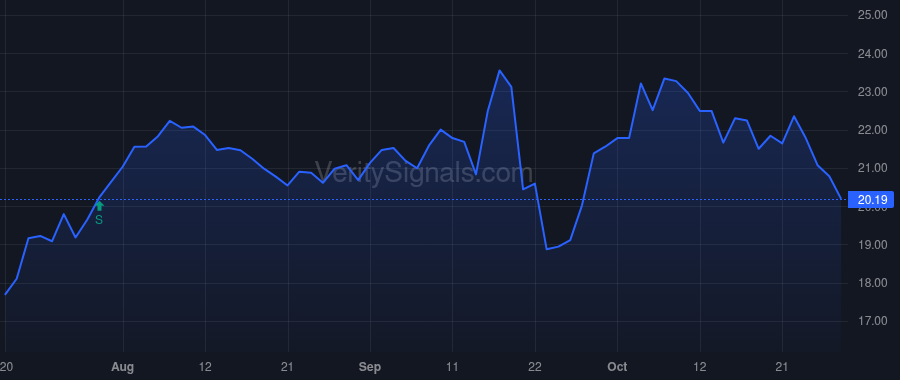Click the 18.00 price axis label
Viewport: 900px width, 380px height.
[x=872, y=283]
